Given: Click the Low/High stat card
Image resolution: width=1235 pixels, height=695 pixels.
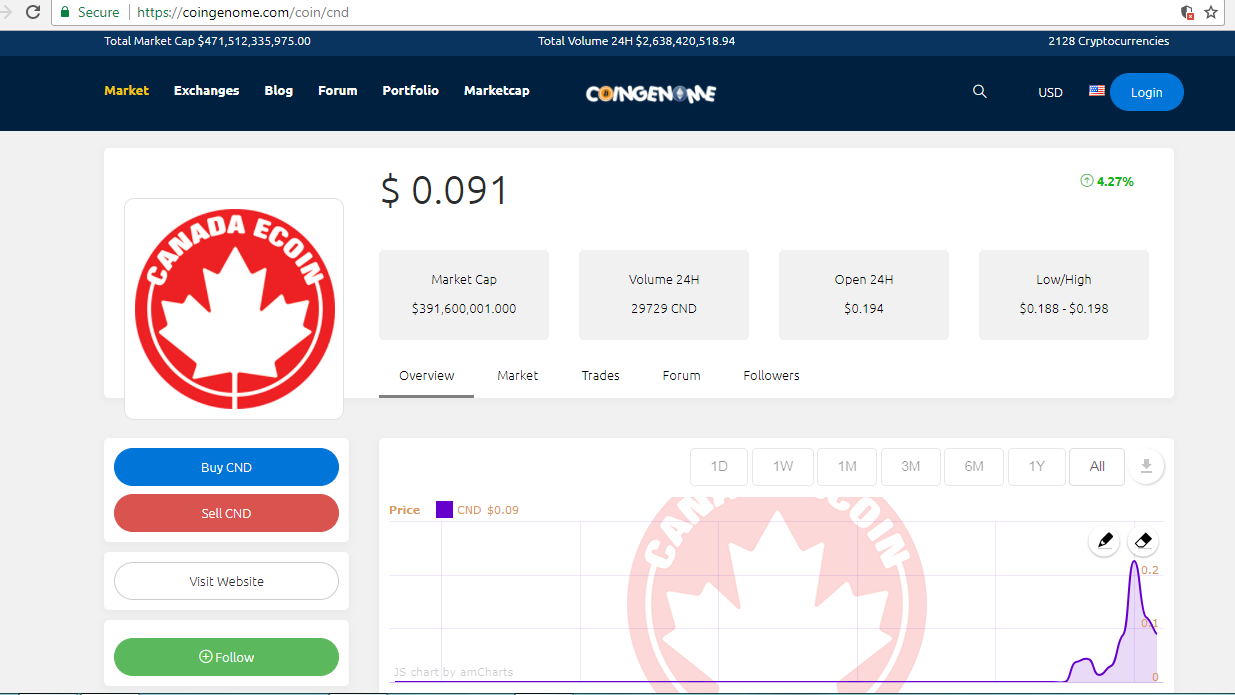Looking at the screenshot, I should point(1064,295).
